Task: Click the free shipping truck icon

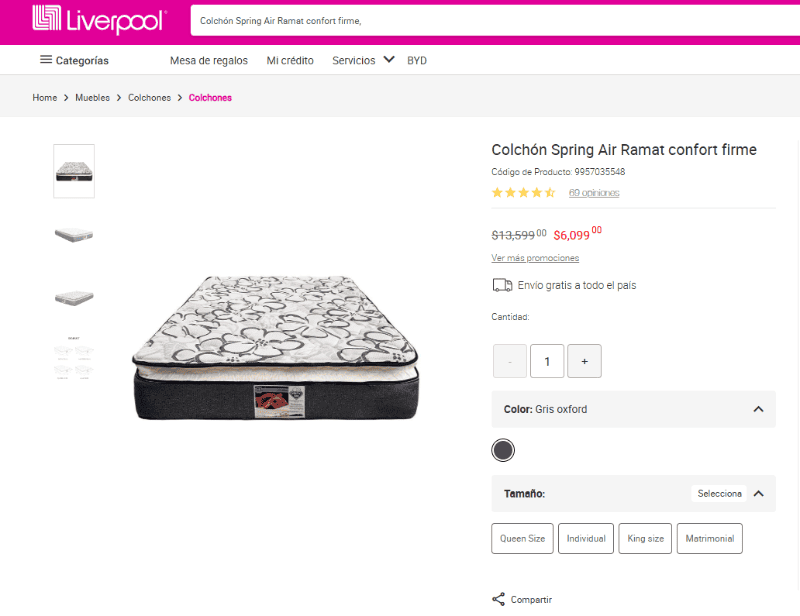Action: click(x=502, y=285)
